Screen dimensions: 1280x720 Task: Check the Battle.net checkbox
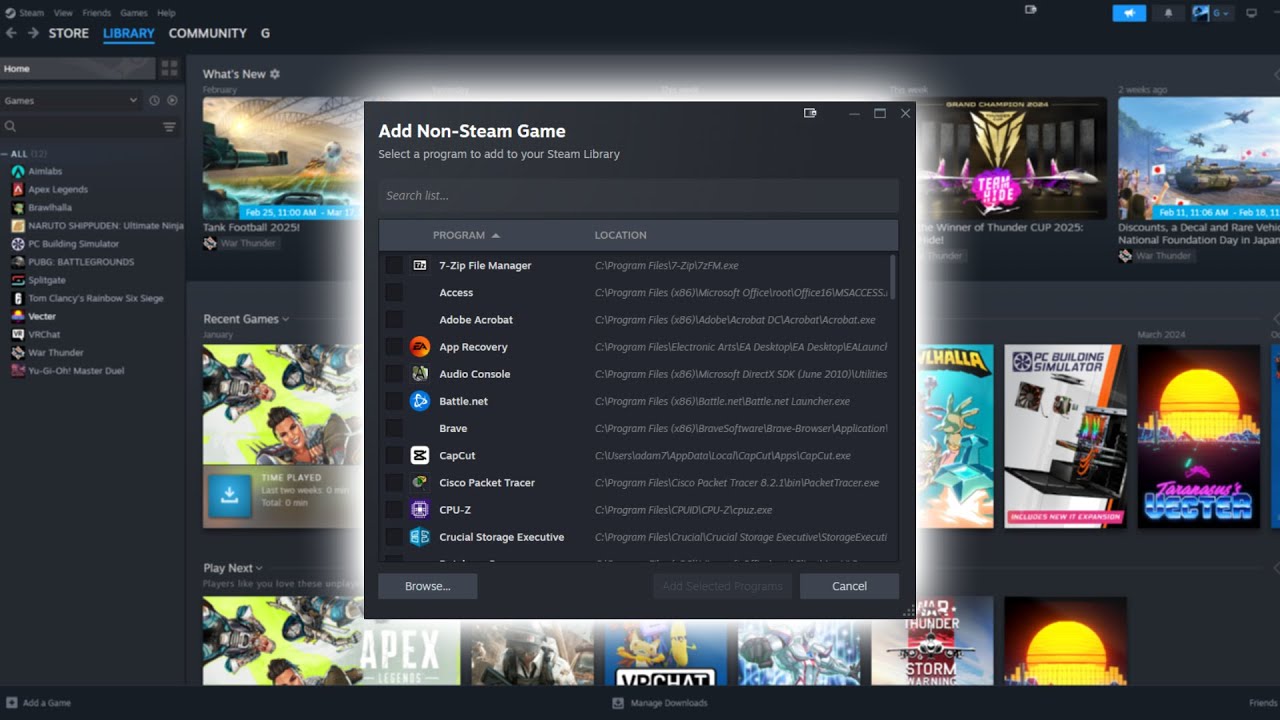[x=394, y=401]
